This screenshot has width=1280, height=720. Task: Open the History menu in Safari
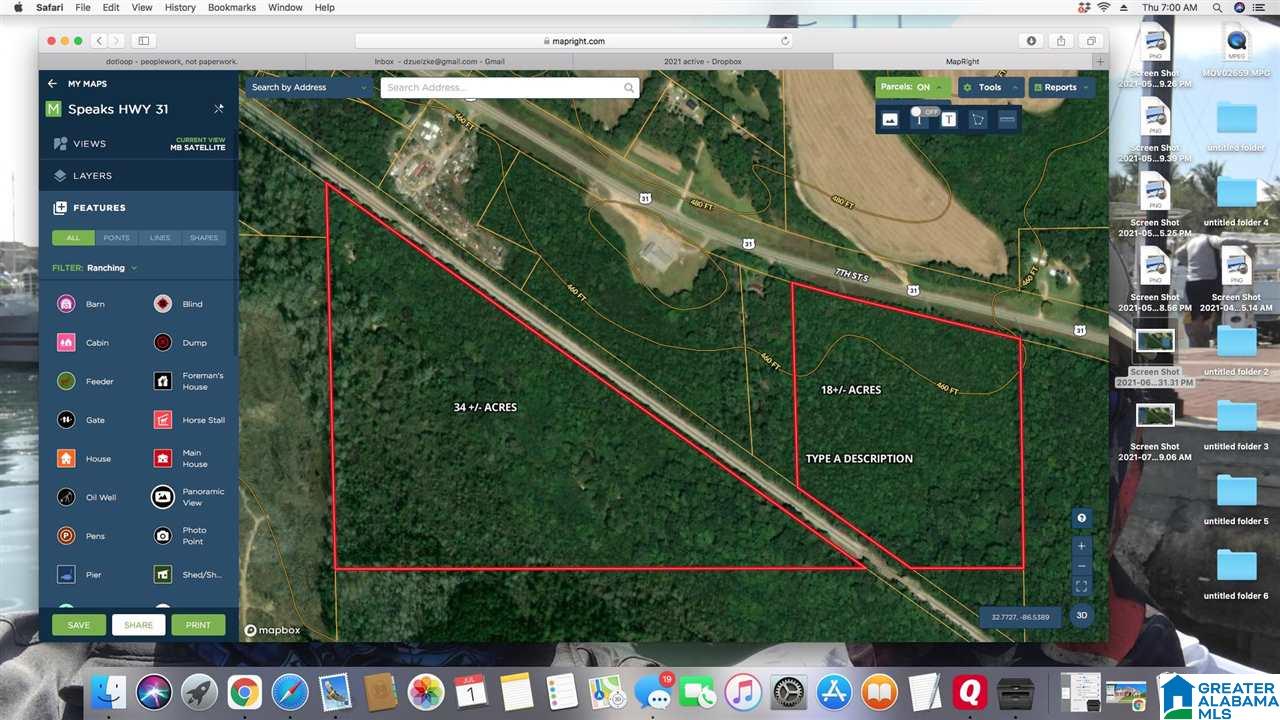tap(180, 7)
